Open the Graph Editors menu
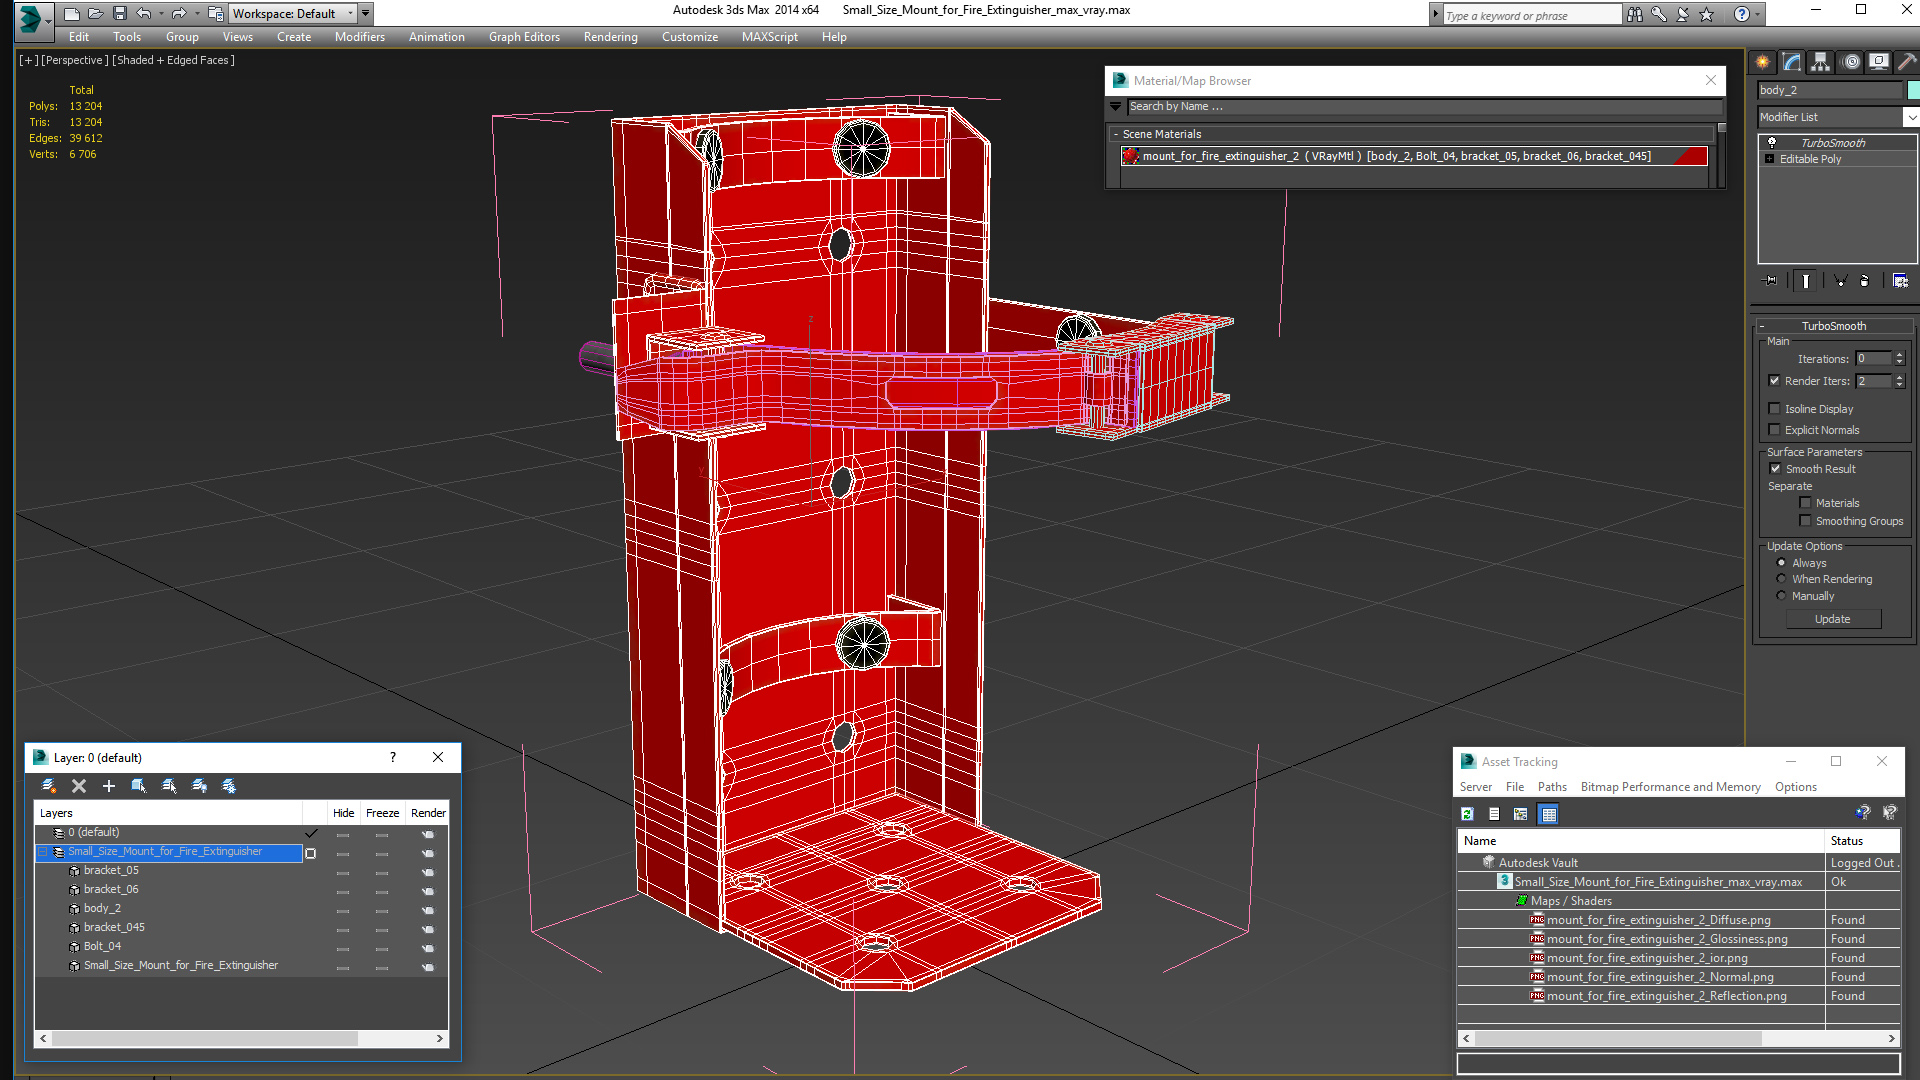 (x=523, y=37)
